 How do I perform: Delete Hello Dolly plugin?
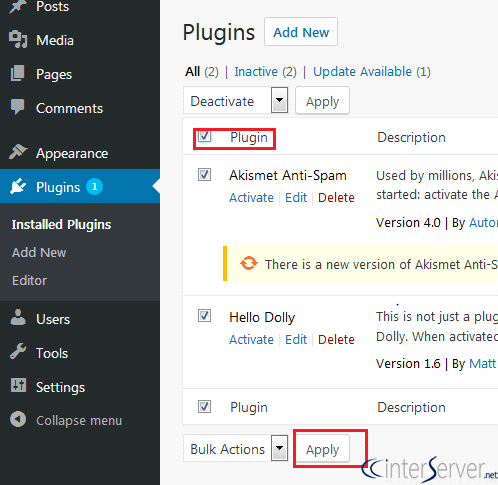(336, 340)
